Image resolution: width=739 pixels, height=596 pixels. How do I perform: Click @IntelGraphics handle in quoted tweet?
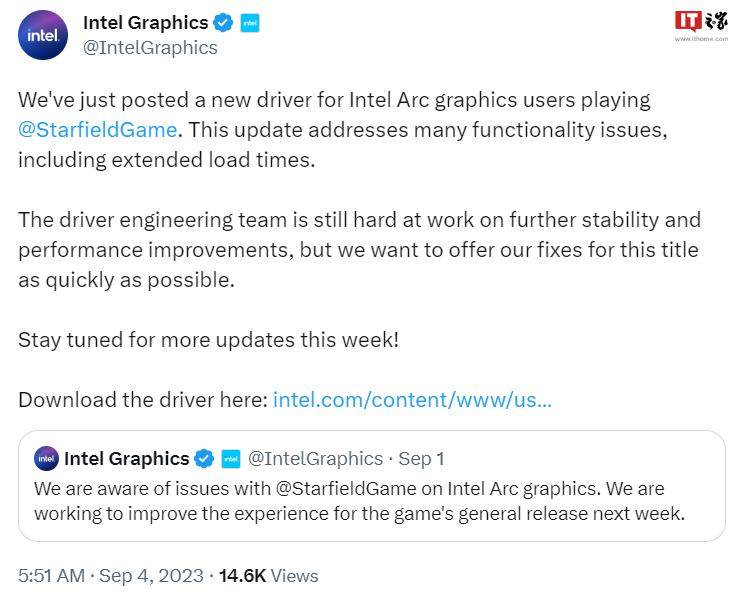[314, 459]
